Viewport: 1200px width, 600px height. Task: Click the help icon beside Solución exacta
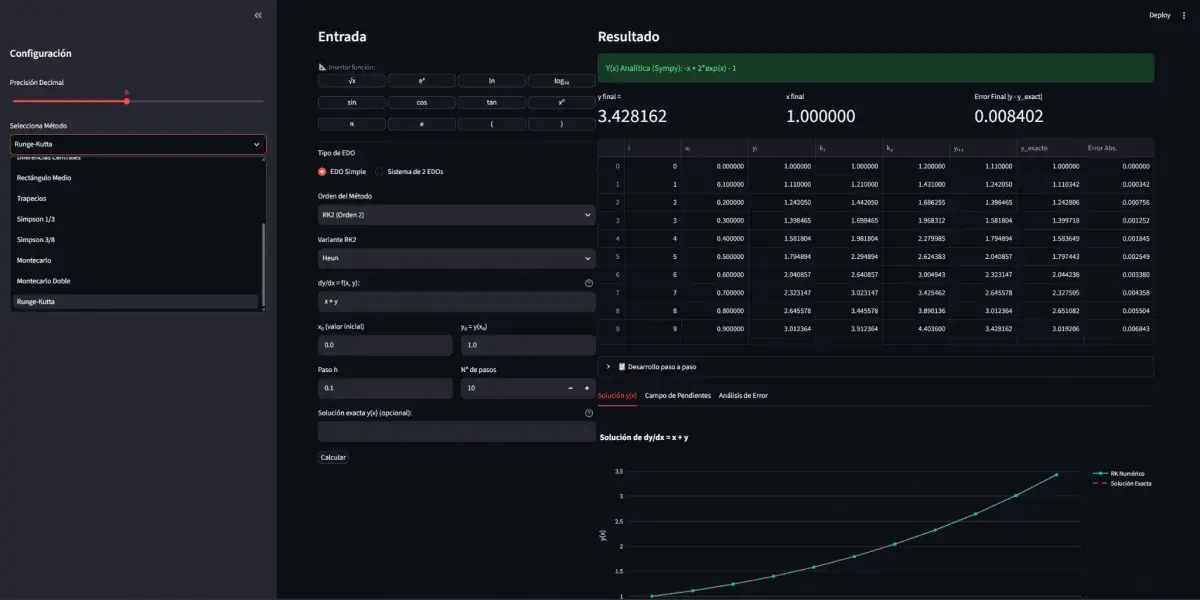589,413
